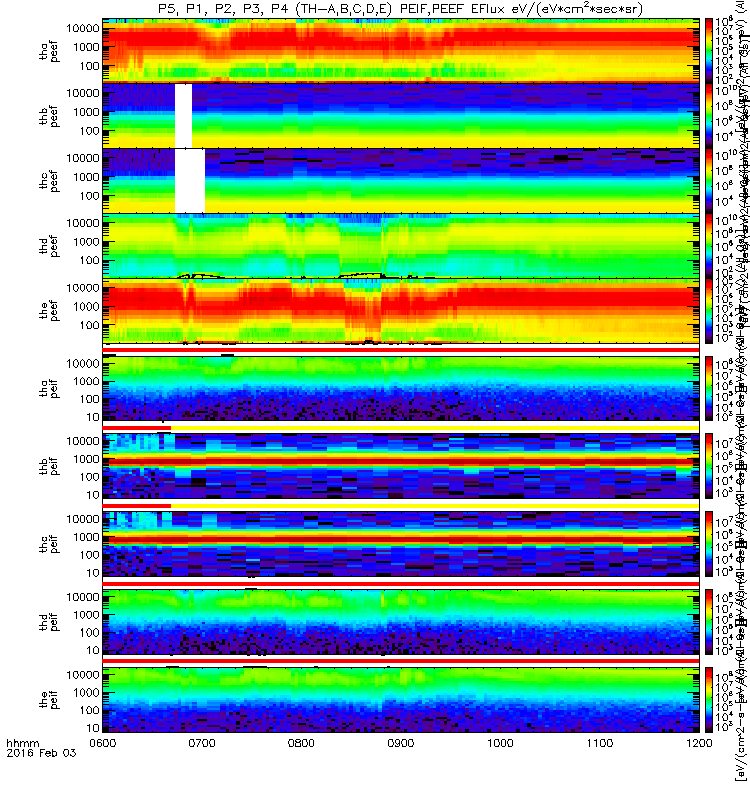Click the "thd peef" axis label
Viewport: 750px width, 800px height.
pyautogui.click(x=49, y=246)
